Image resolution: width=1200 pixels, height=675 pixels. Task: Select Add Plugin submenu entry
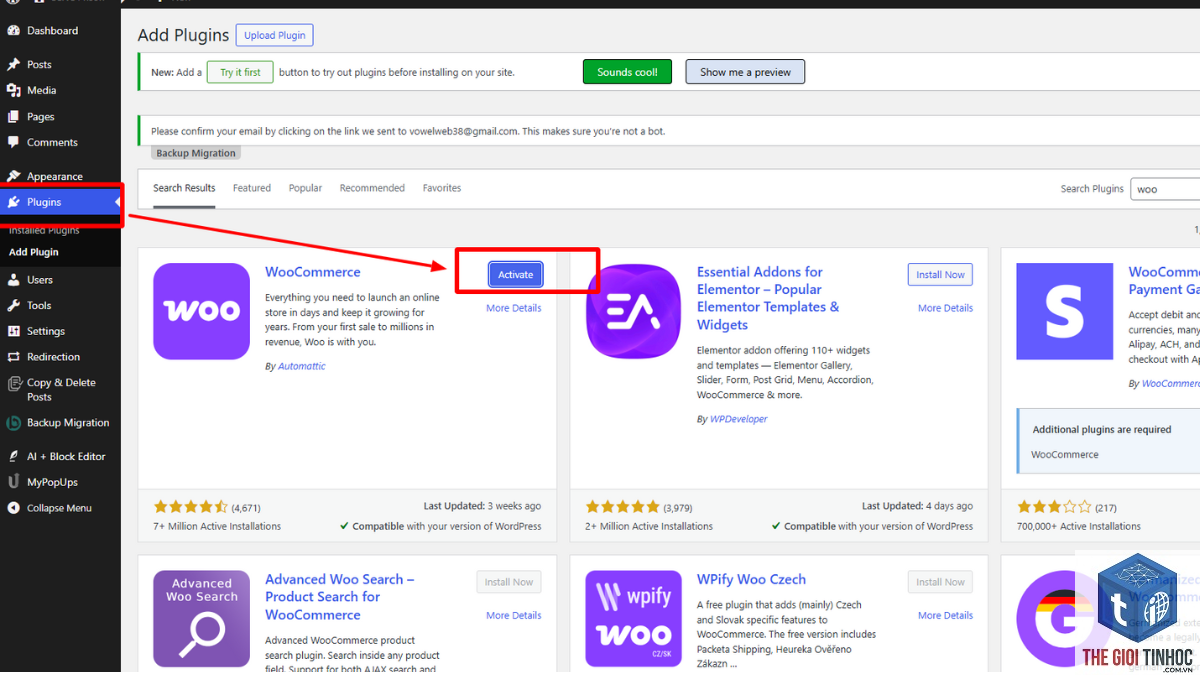tap(34, 252)
